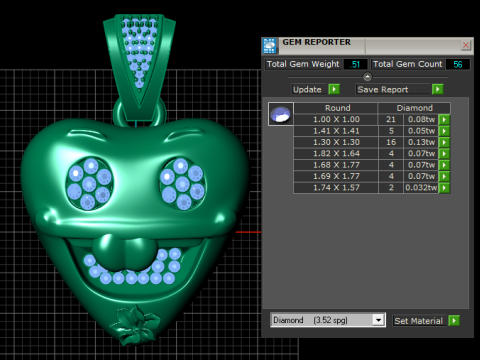
Task: Select the 1.68 X 1.77 size cell
Action: (336, 165)
